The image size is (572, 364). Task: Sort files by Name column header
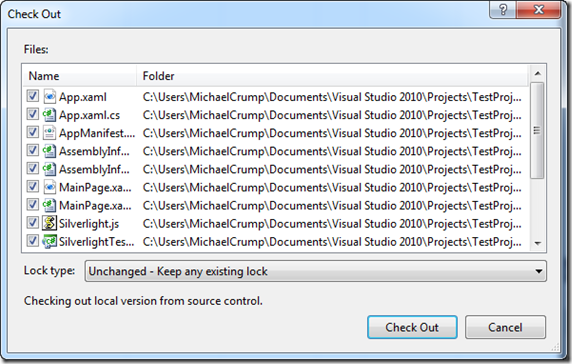point(80,76)
